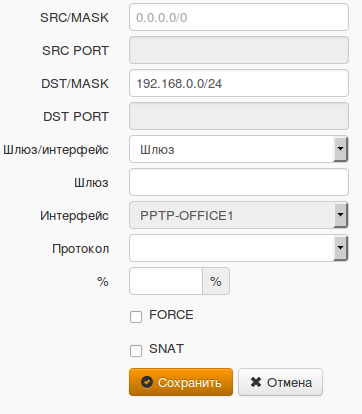Click dropdown arrow of Шлюз/интерфейс selector
Image resolution: width=362 pixels, height=414 pixels.
[x=340, y=149]
